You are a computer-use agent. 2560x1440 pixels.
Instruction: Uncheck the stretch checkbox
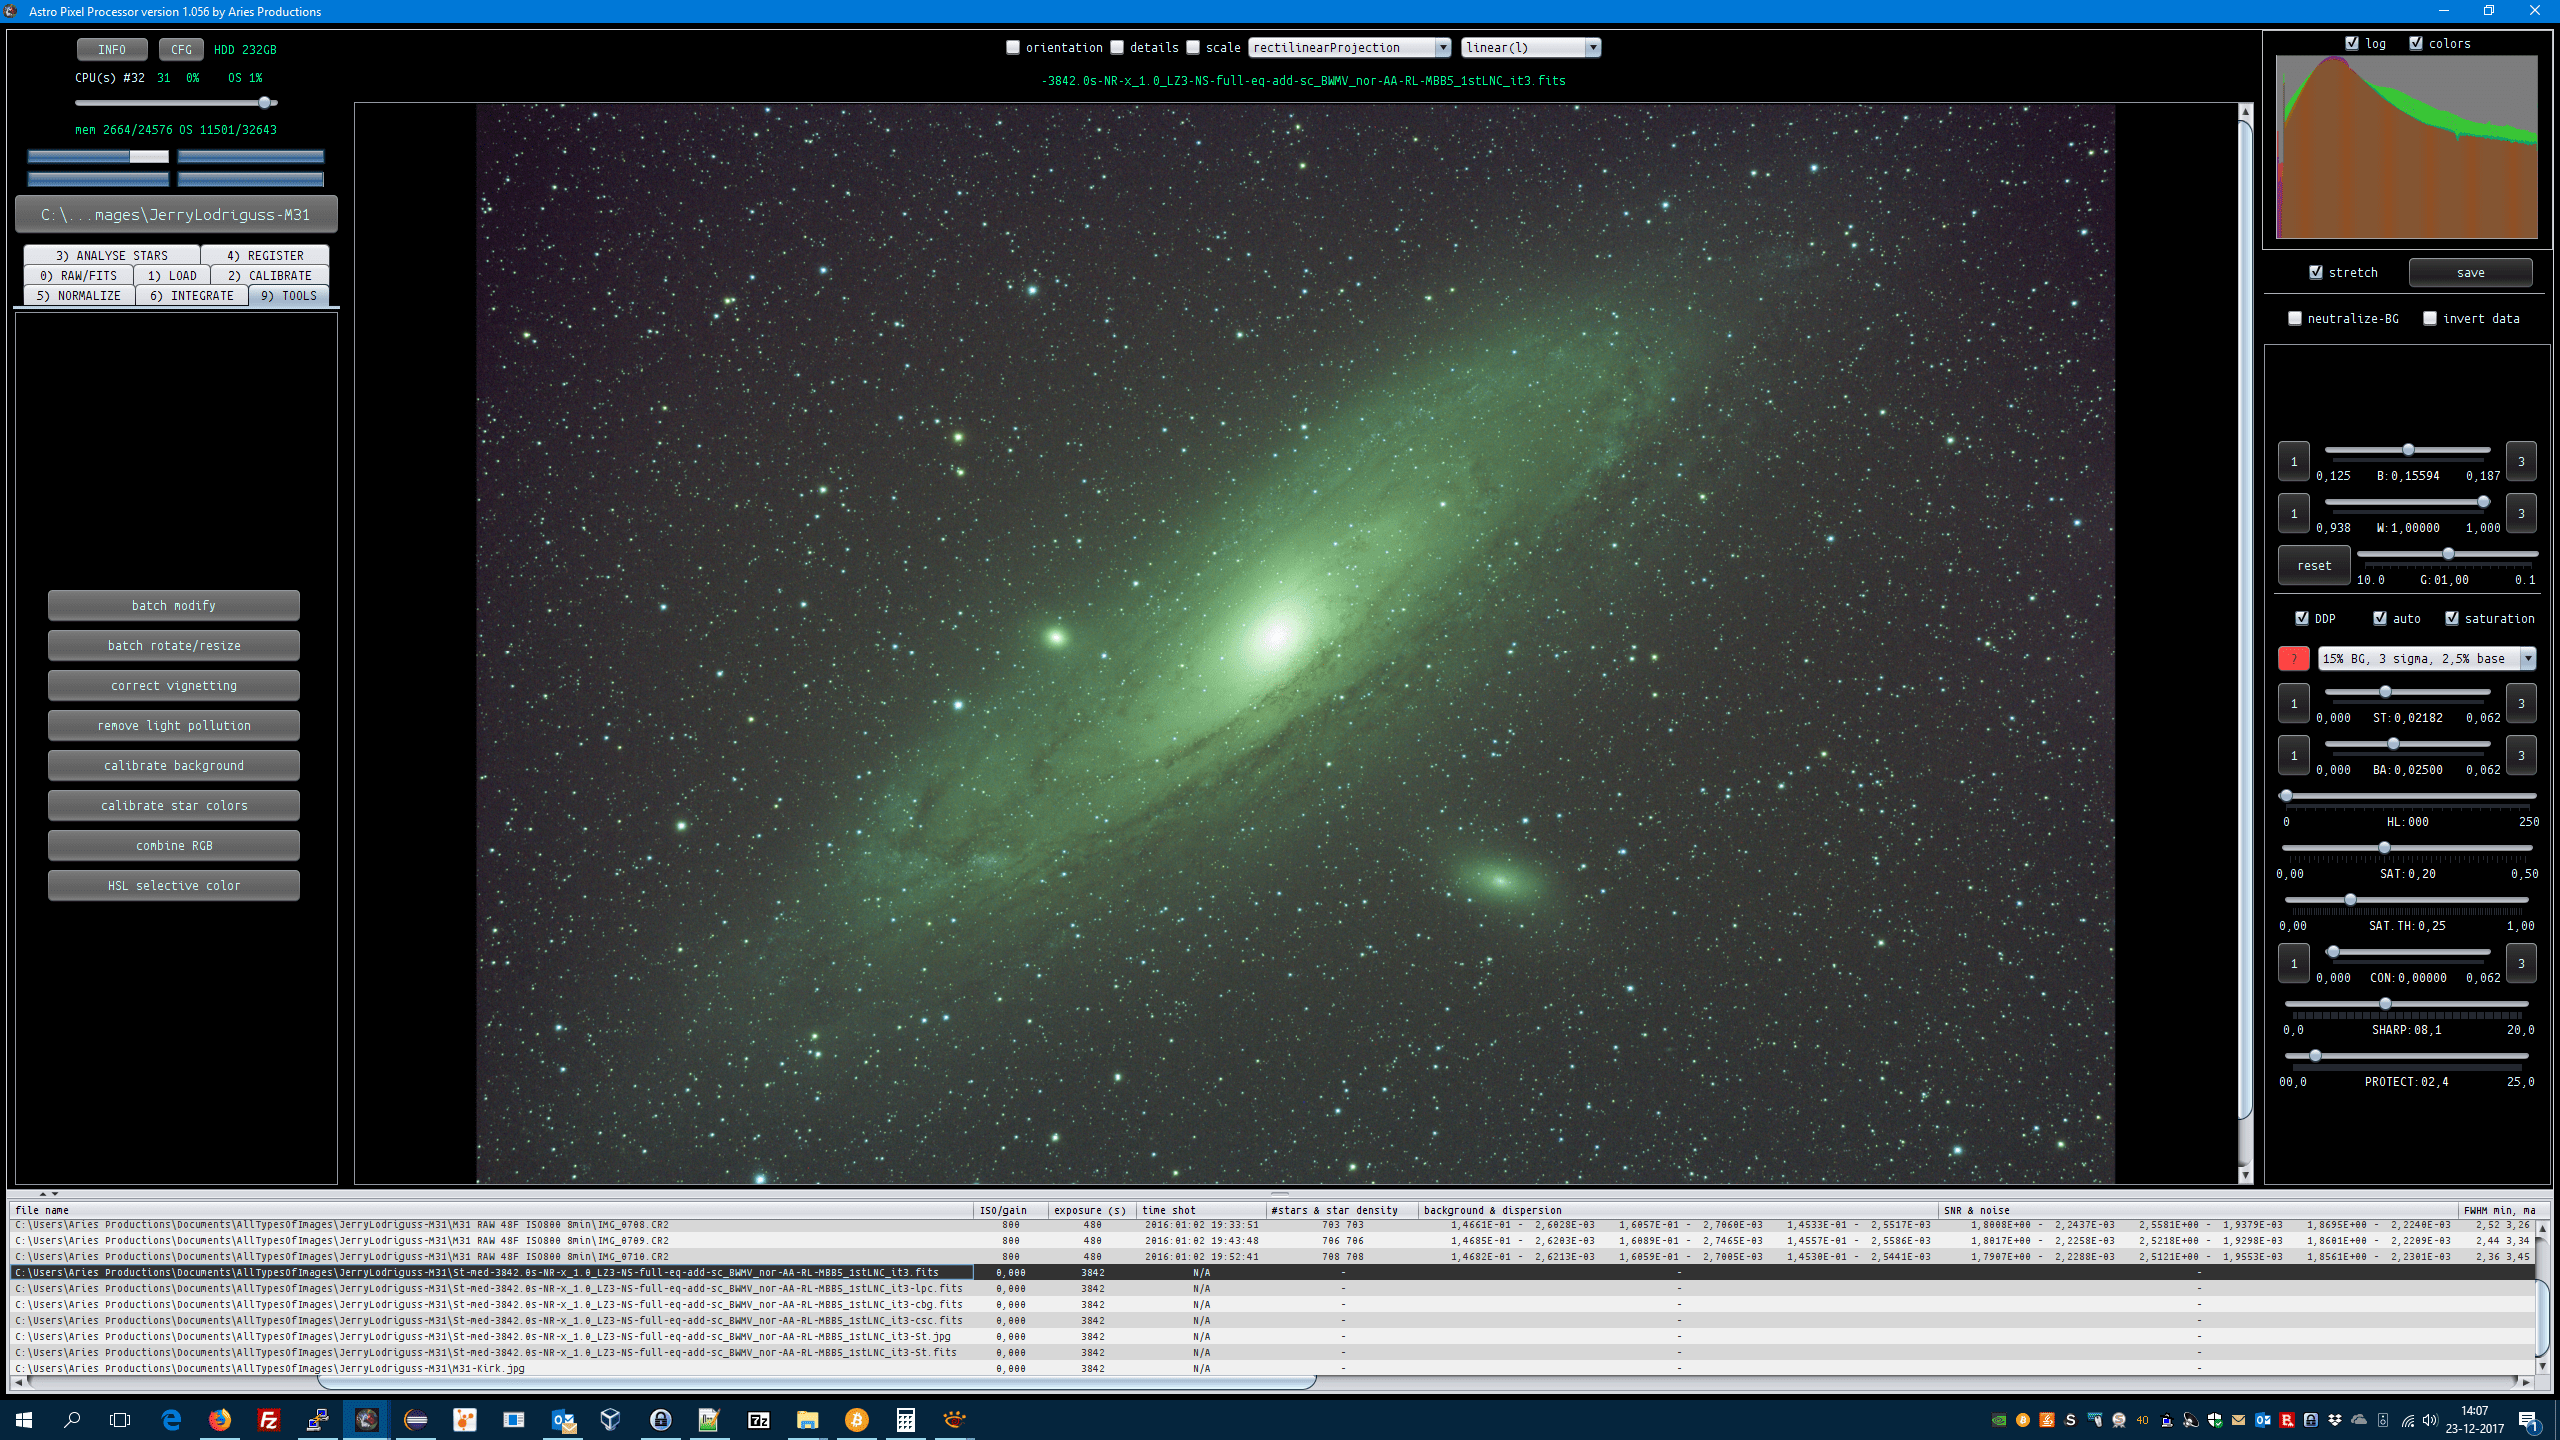2316,272
